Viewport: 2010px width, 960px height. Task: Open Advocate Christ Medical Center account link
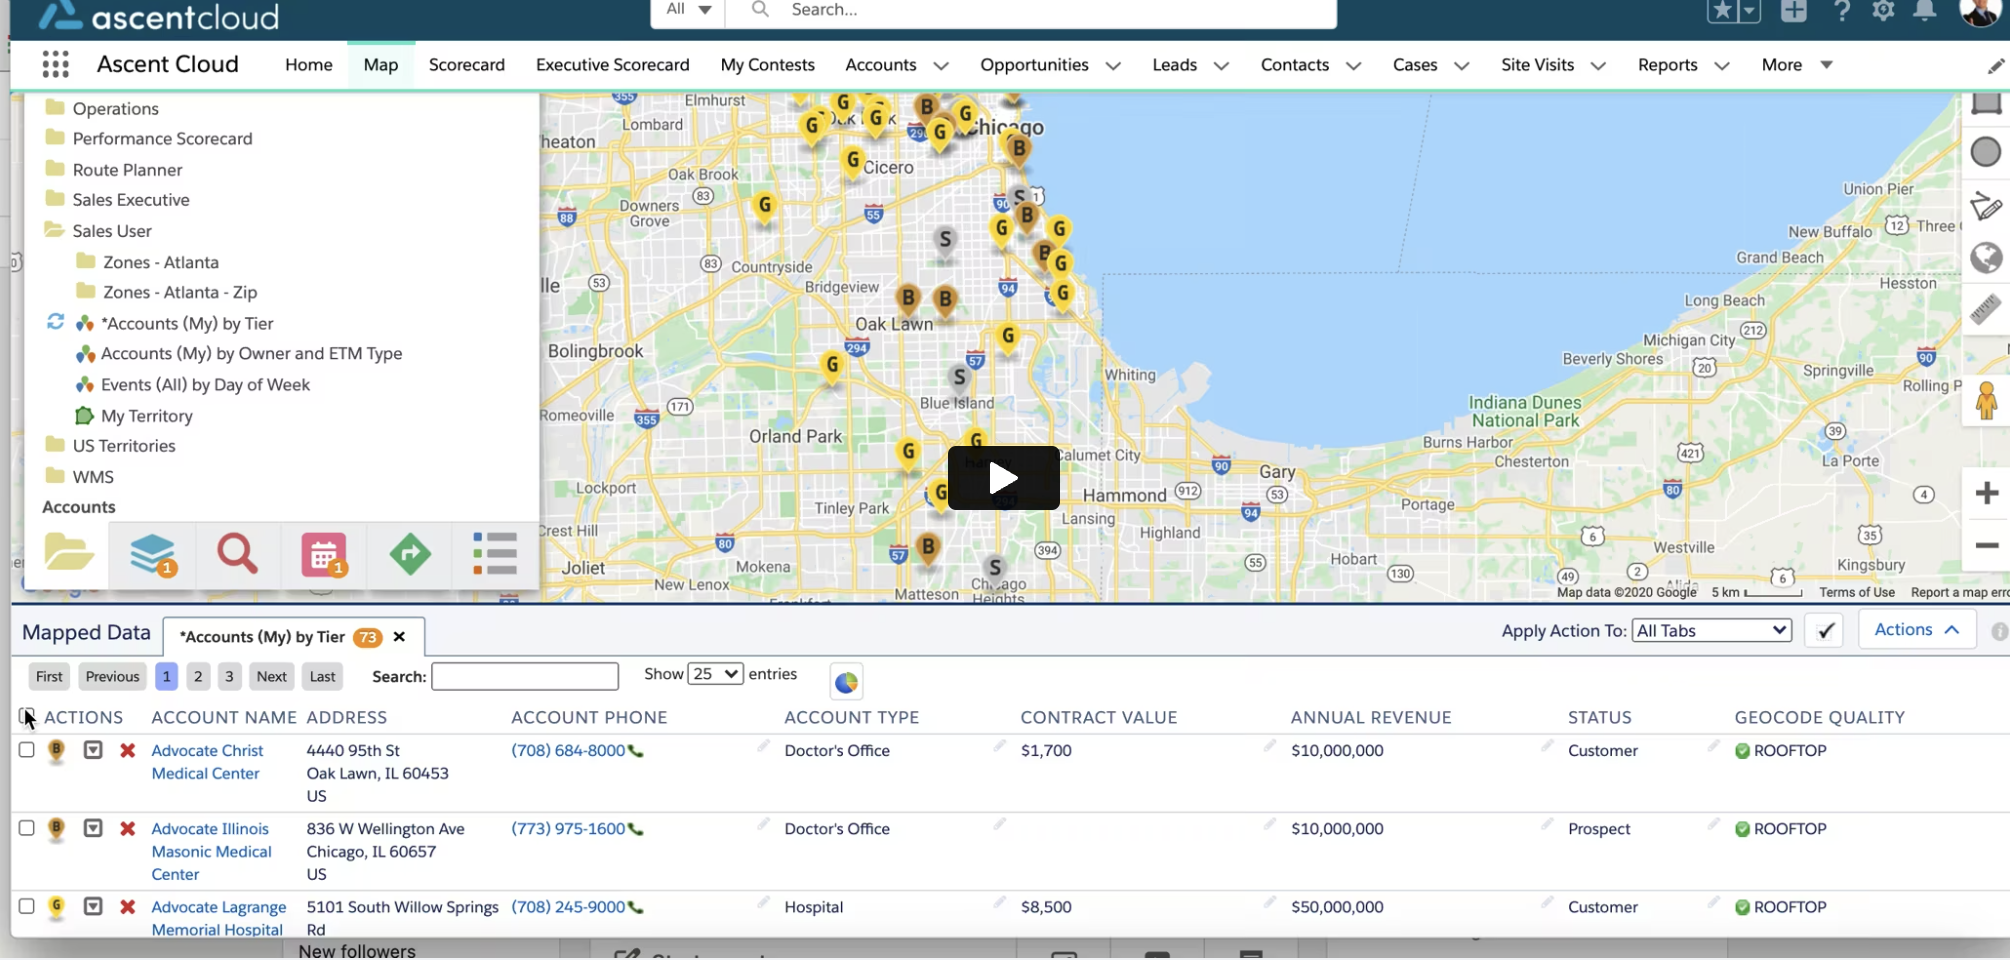coord(207,762)
